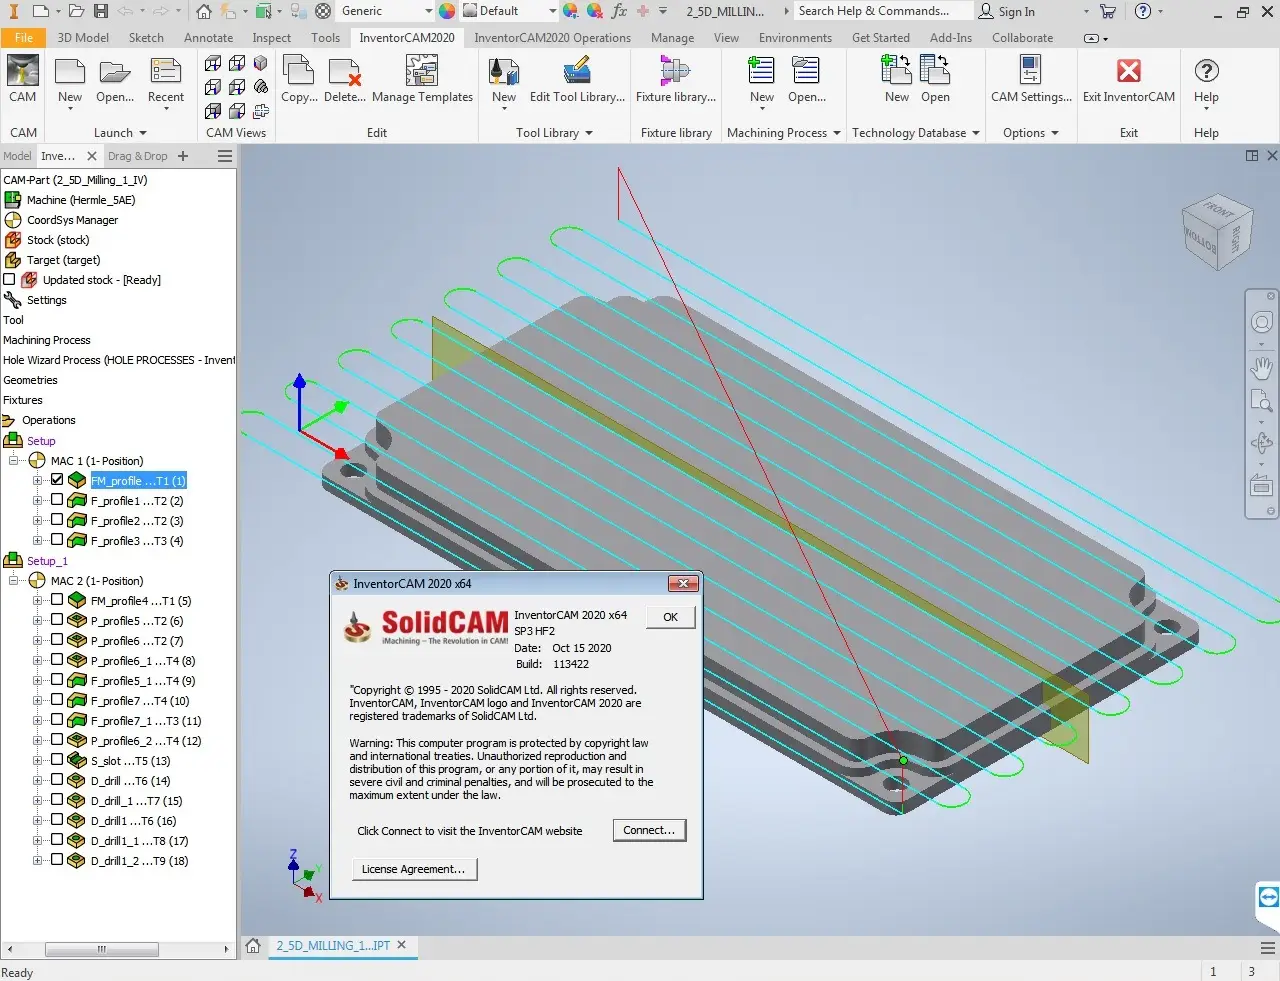The image size is (1280, 981).
Task: Expand the Machining Process panel dropdown
Action: coord(837,133)
